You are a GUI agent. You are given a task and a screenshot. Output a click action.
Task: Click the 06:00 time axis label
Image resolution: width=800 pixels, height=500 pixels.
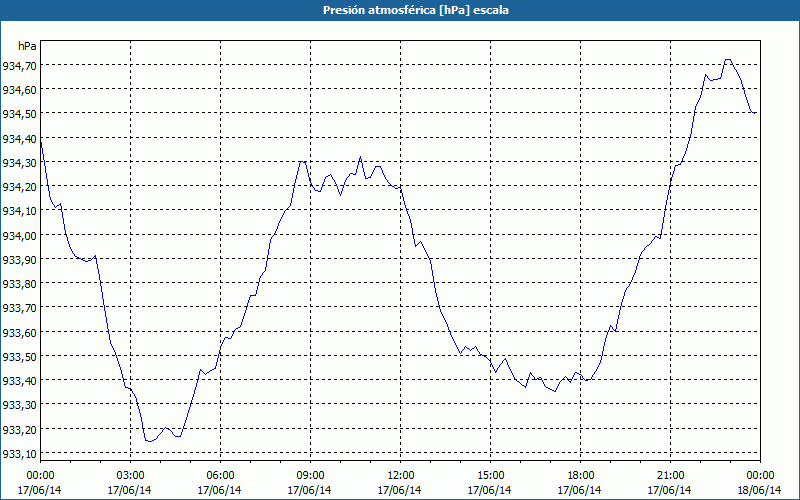coord(220,476)
